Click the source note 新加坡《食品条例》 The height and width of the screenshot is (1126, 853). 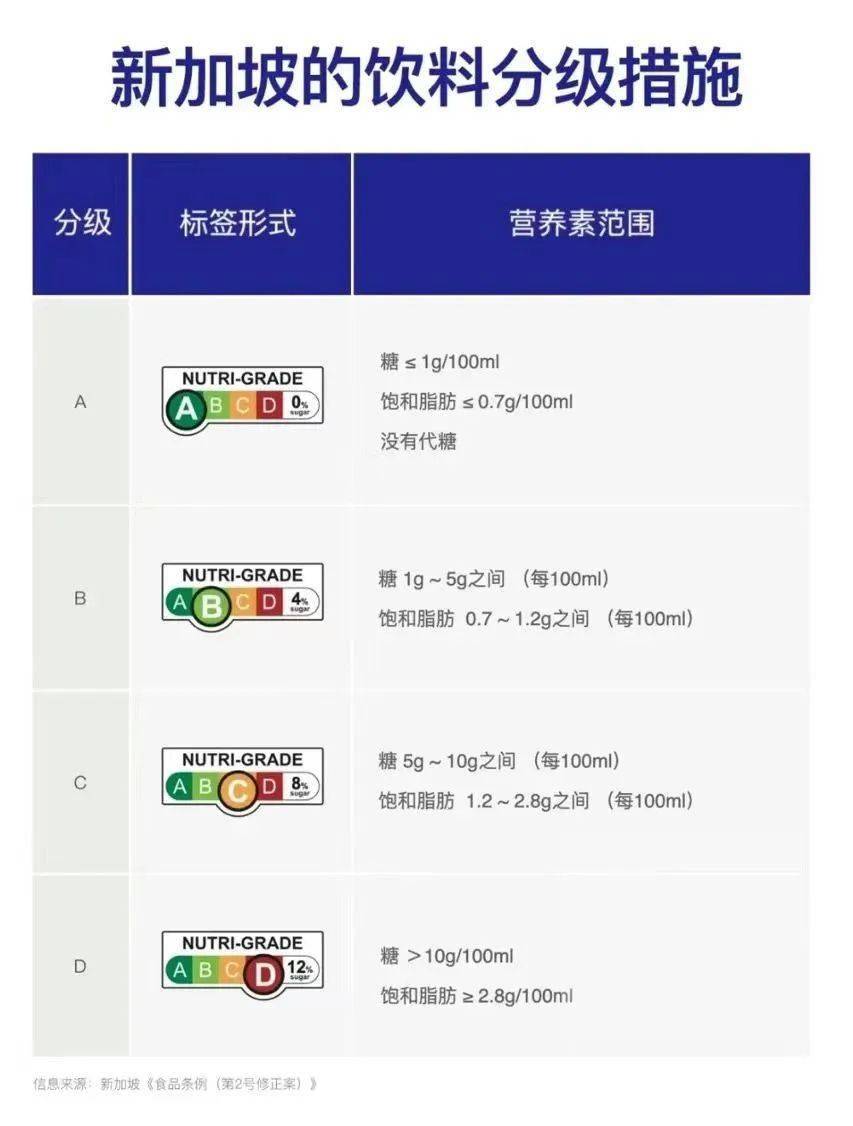pyautogui.click(x=209, y=1084)
